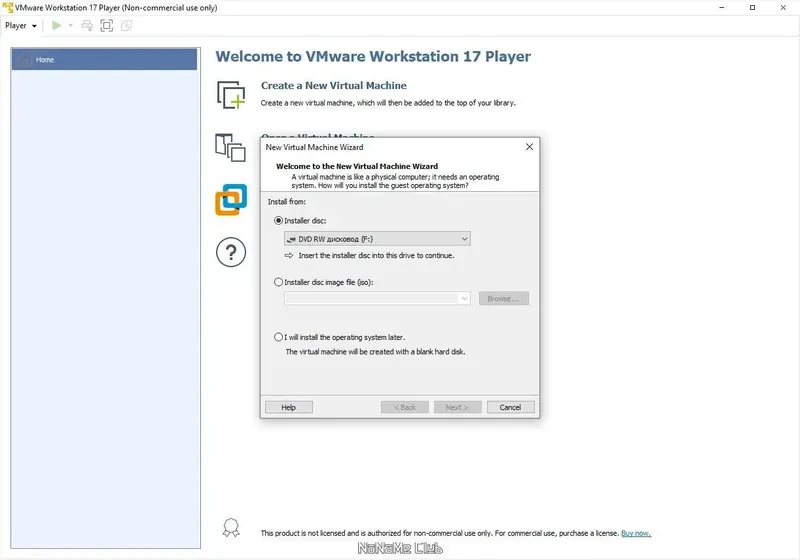Close the New Virtual Machine Wizard dialog
This screenshot has height=560, width=800.
click(529, 147)
